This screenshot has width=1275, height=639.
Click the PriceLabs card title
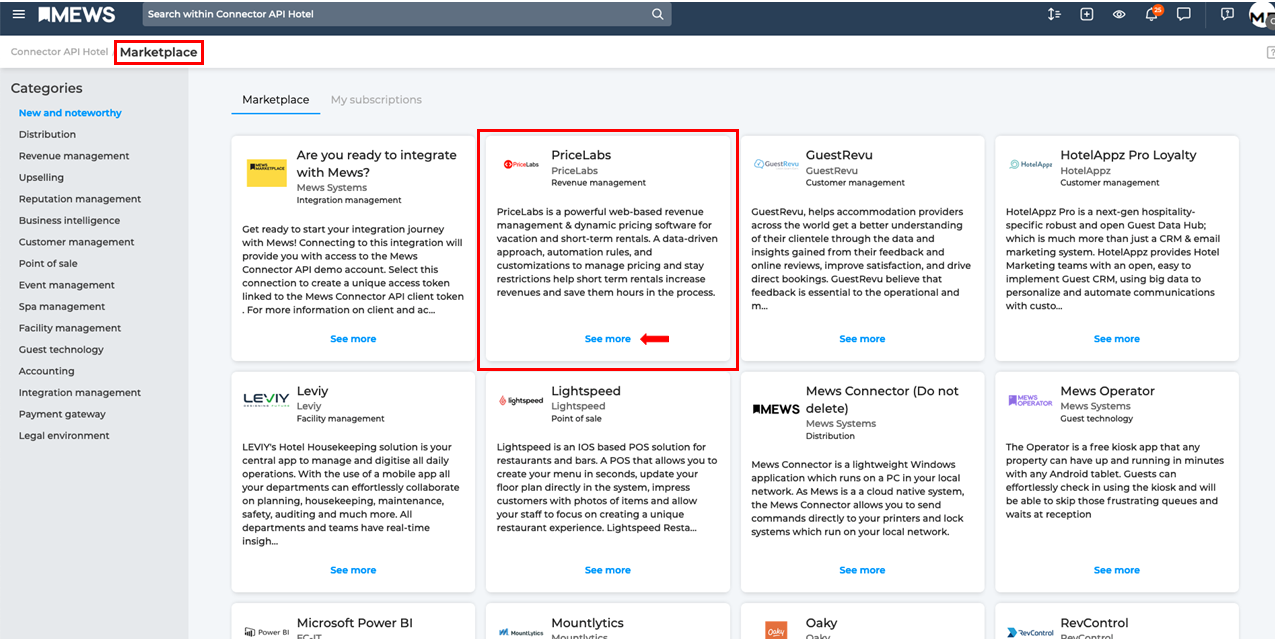click(x=581, y=155)
